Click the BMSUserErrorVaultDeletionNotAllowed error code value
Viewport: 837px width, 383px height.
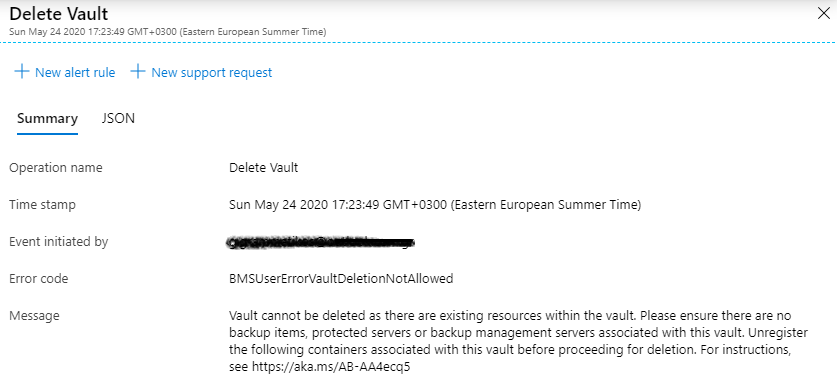pos(341,278)
